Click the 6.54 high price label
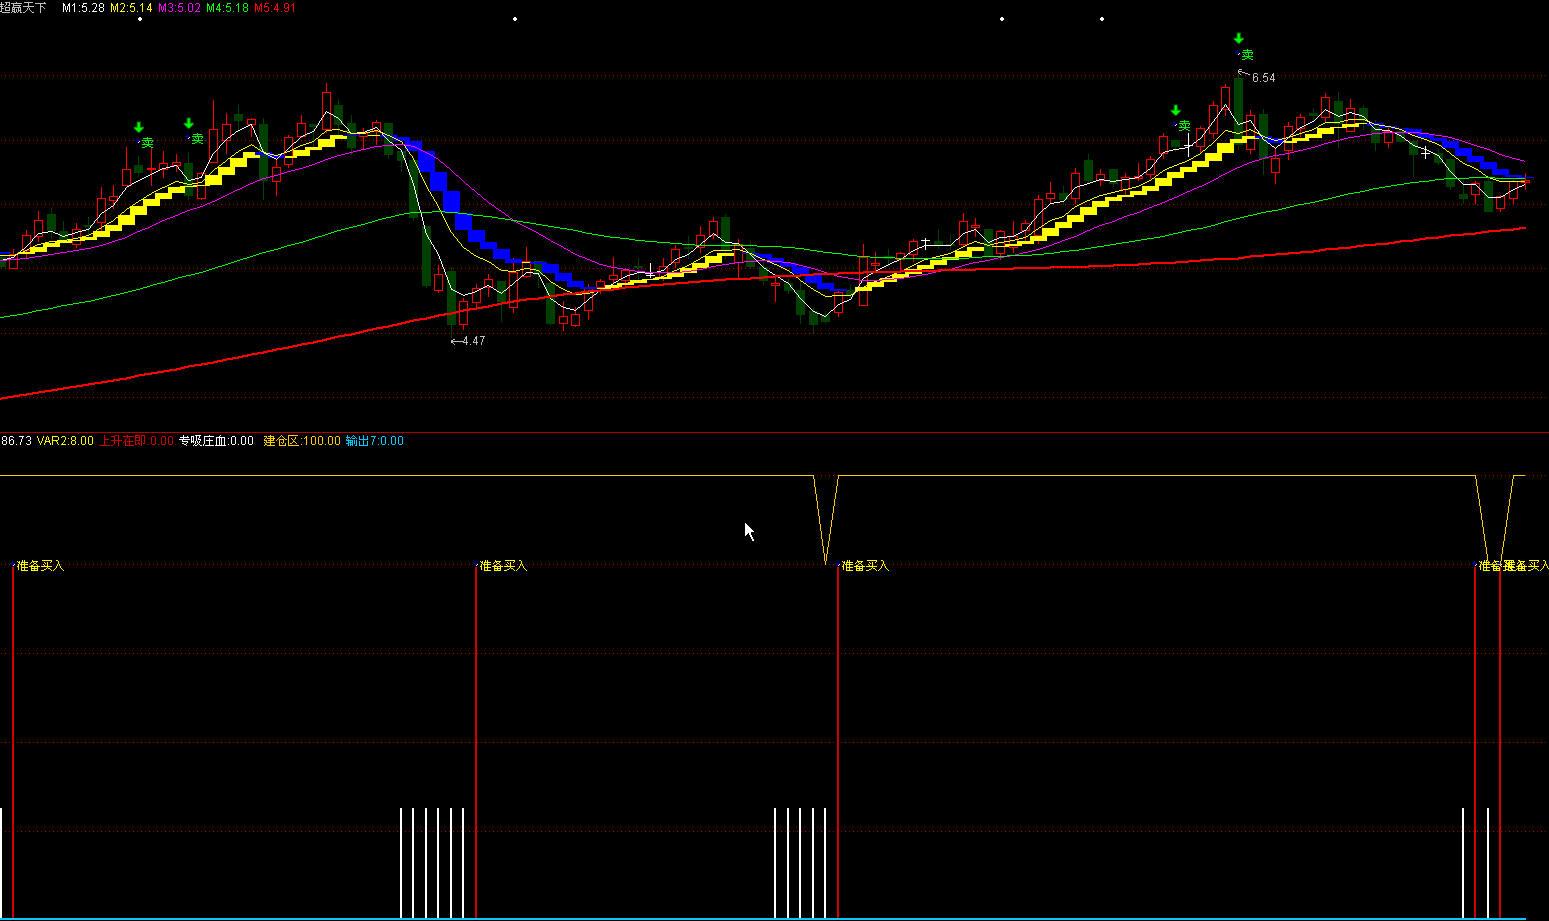 click(x=1263, y=78)
